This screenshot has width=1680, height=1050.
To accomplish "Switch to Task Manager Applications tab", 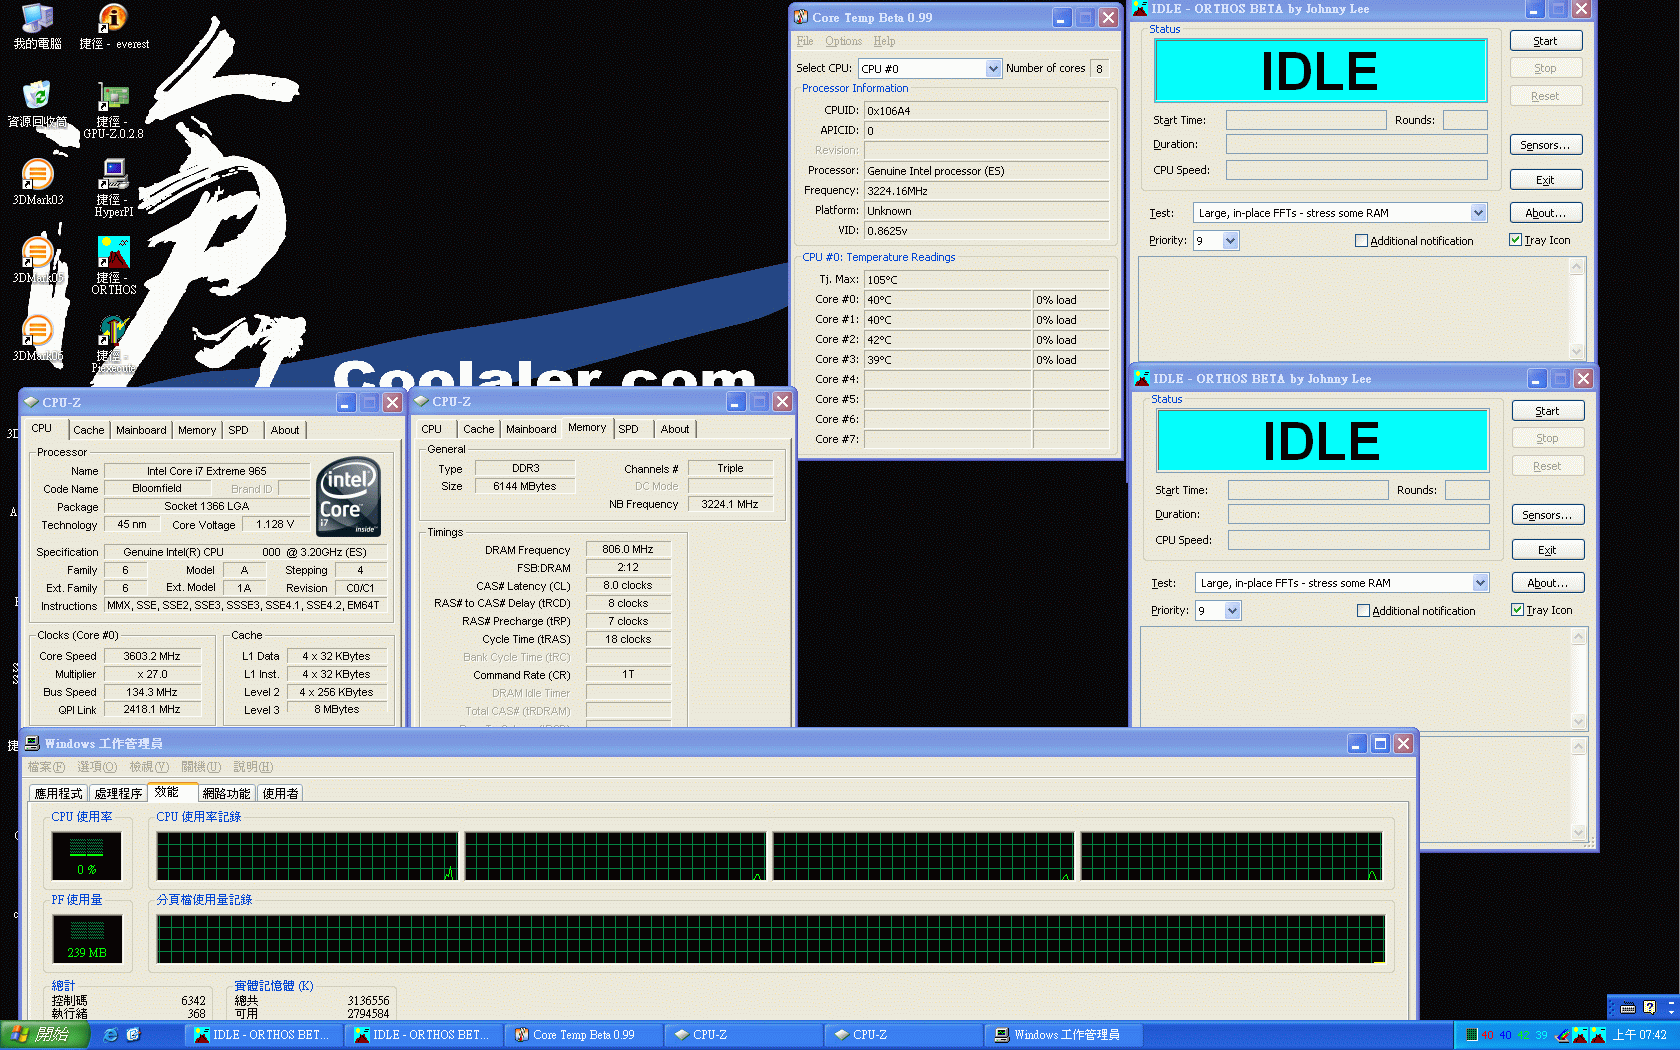I will point(59,793).
